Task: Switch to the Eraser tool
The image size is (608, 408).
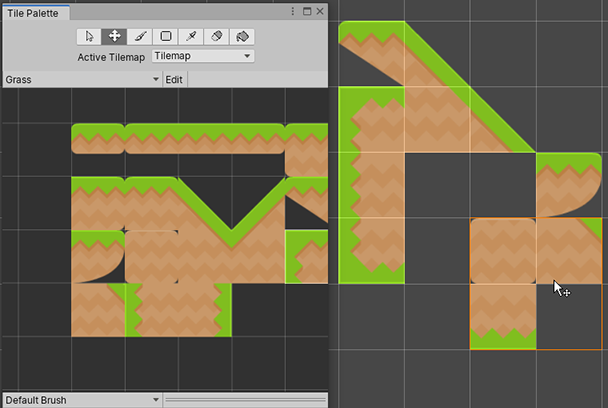Action: pyautogui.click(x=215, y=36)
